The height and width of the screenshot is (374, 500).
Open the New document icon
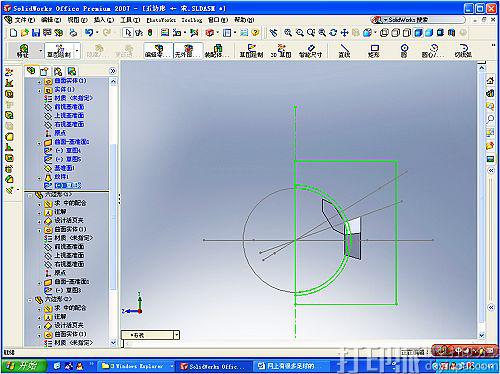point(14,33)
